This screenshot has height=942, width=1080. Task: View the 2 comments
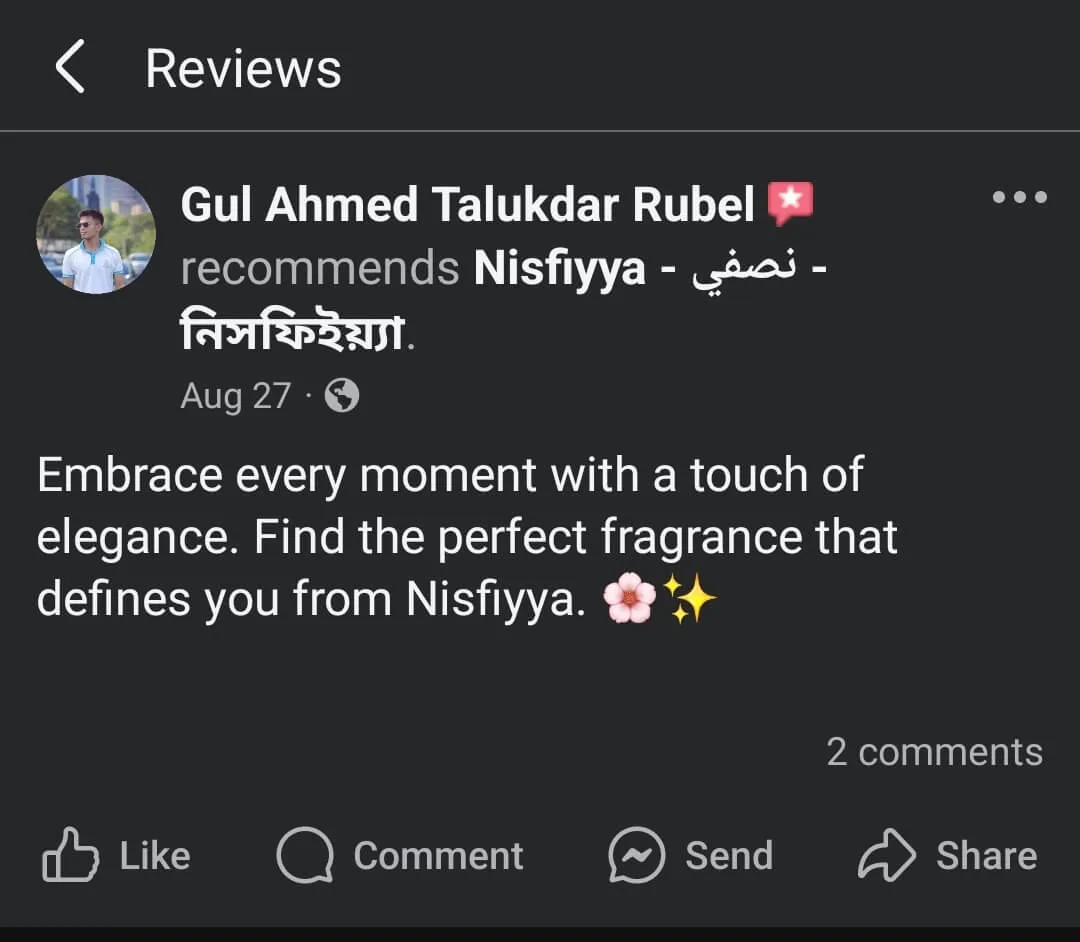coord(934,752)
